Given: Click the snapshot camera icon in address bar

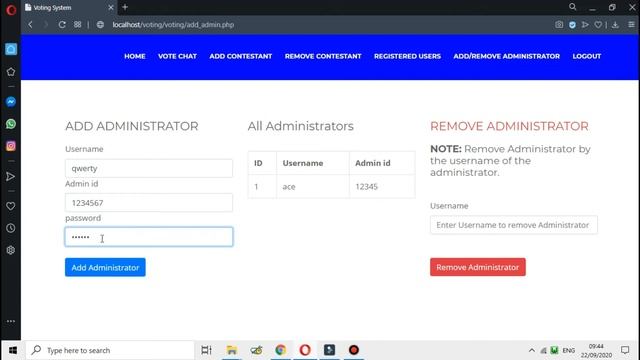Looking at the screenshot, I should [559, 24].
